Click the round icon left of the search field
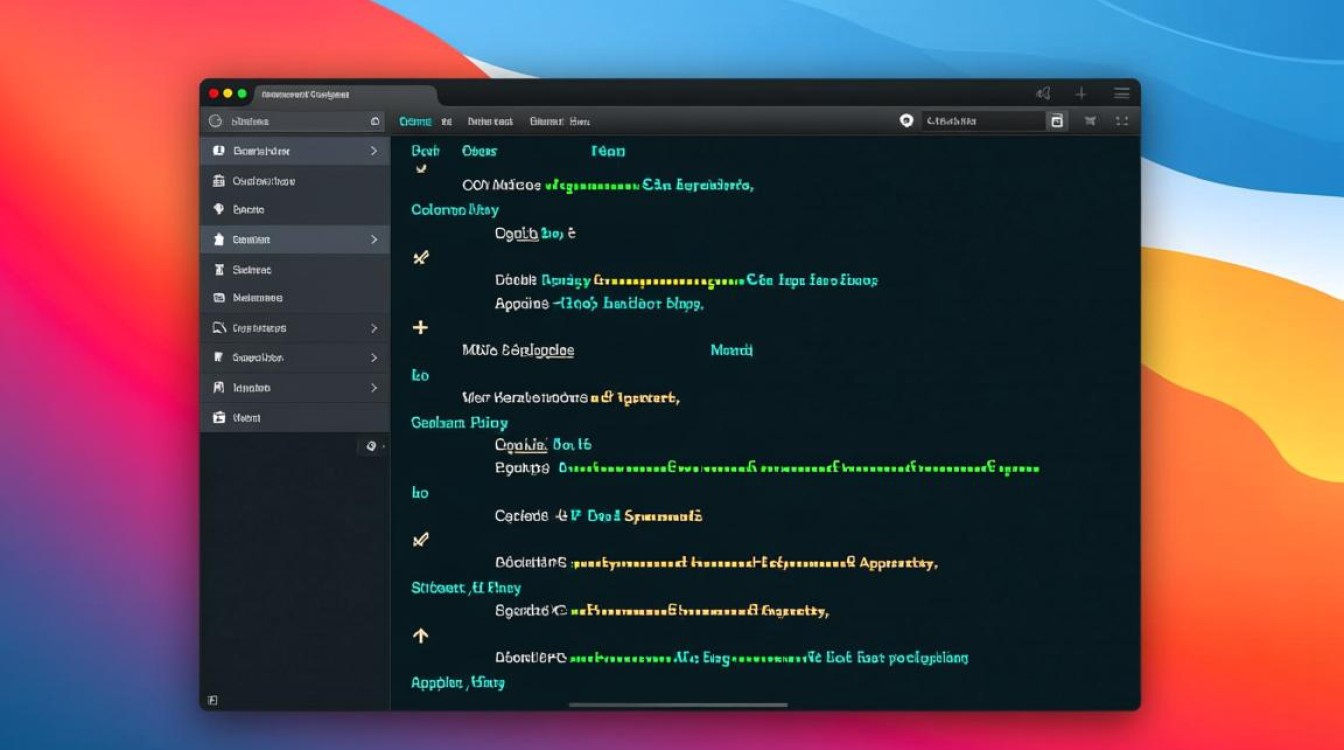 click(907, 121)
